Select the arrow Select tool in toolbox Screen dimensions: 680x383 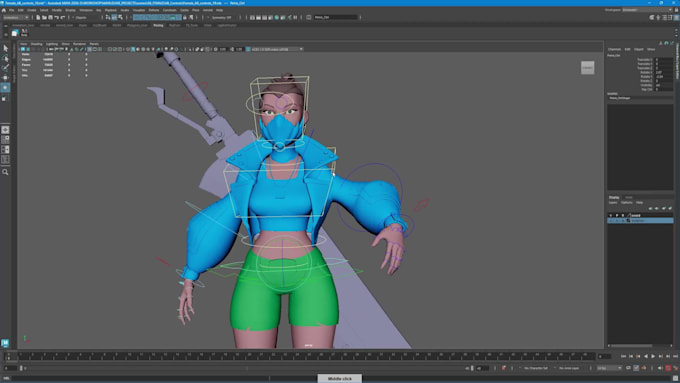[x=5, y=48]
